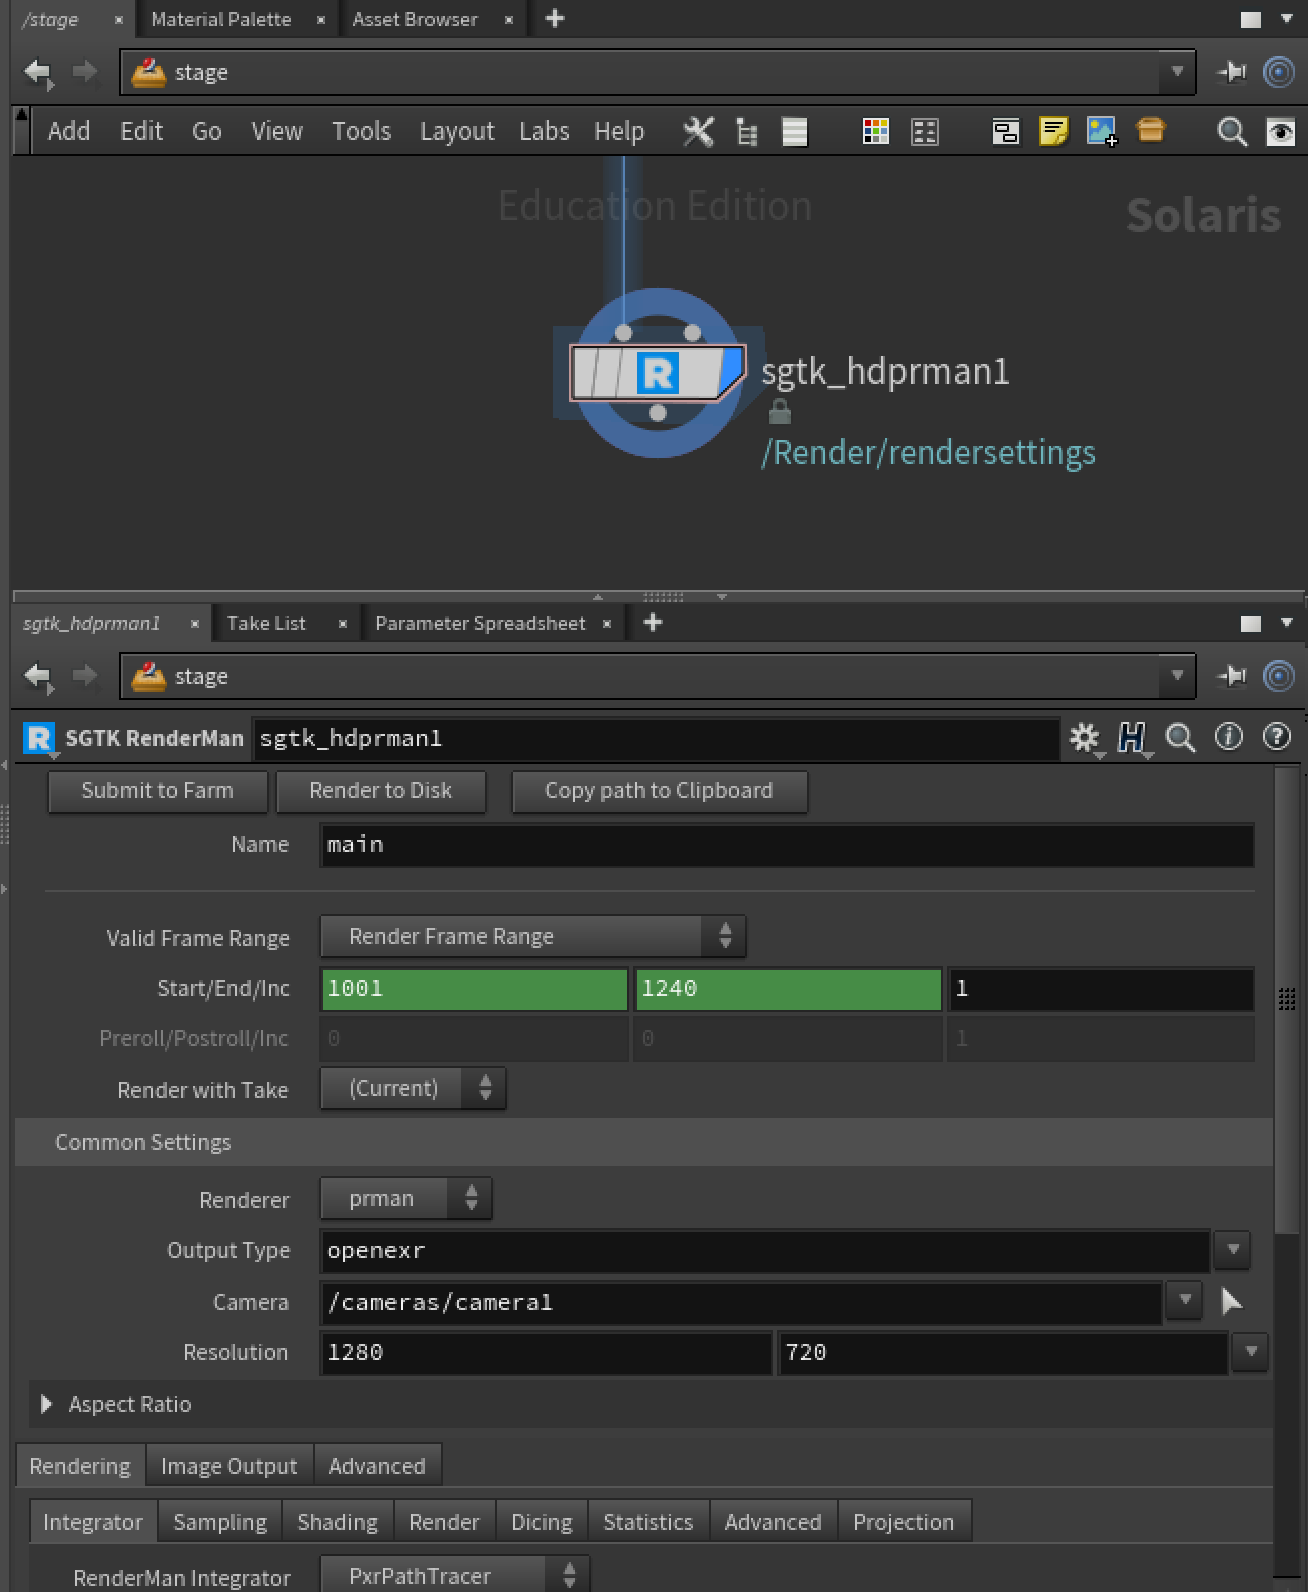Toggle network display eye options
The width and height of the screenshot is (1308, 1592).
tap(1281, 131)
